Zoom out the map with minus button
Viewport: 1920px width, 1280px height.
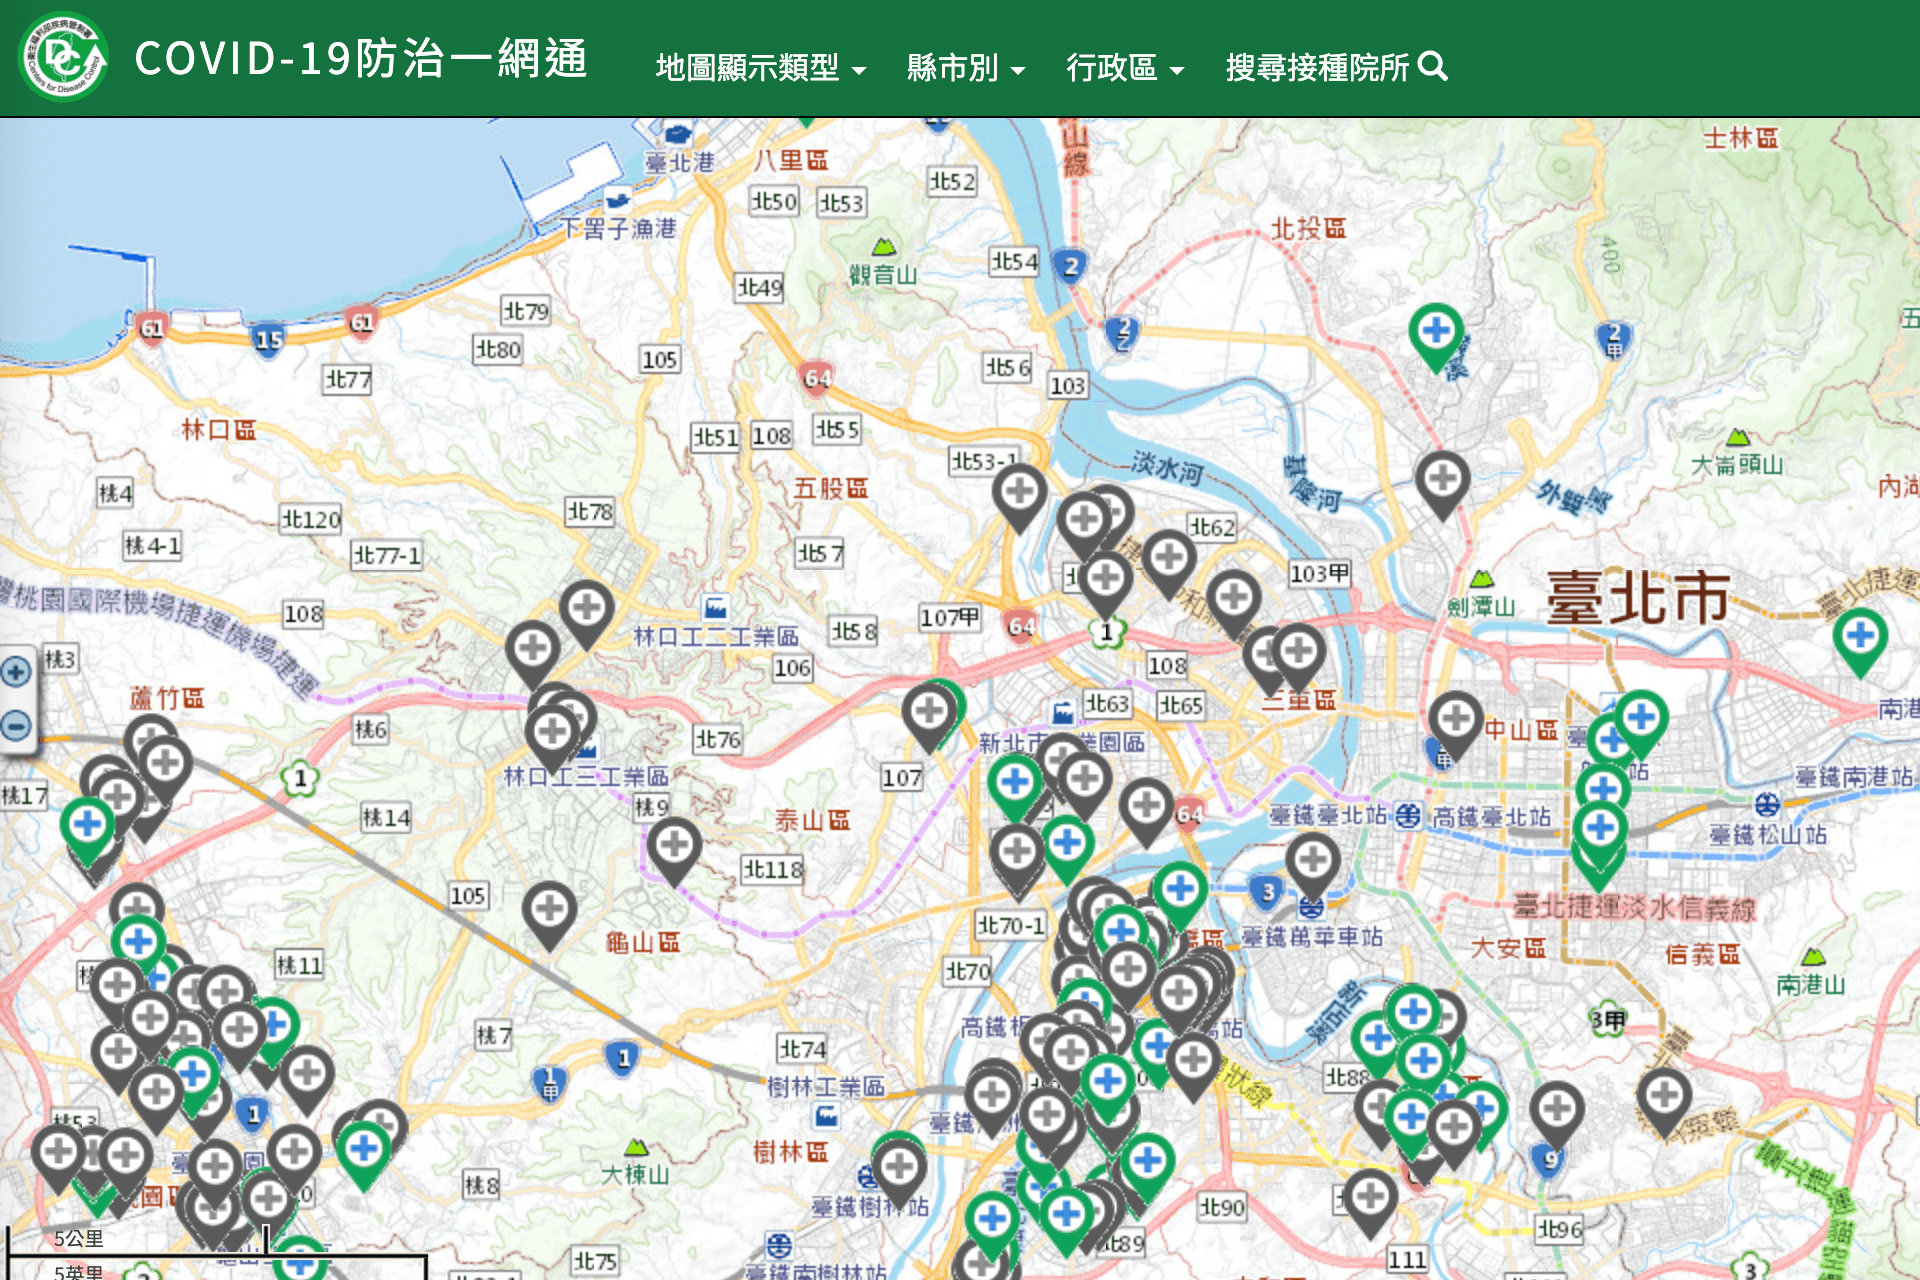pos(16,725)
